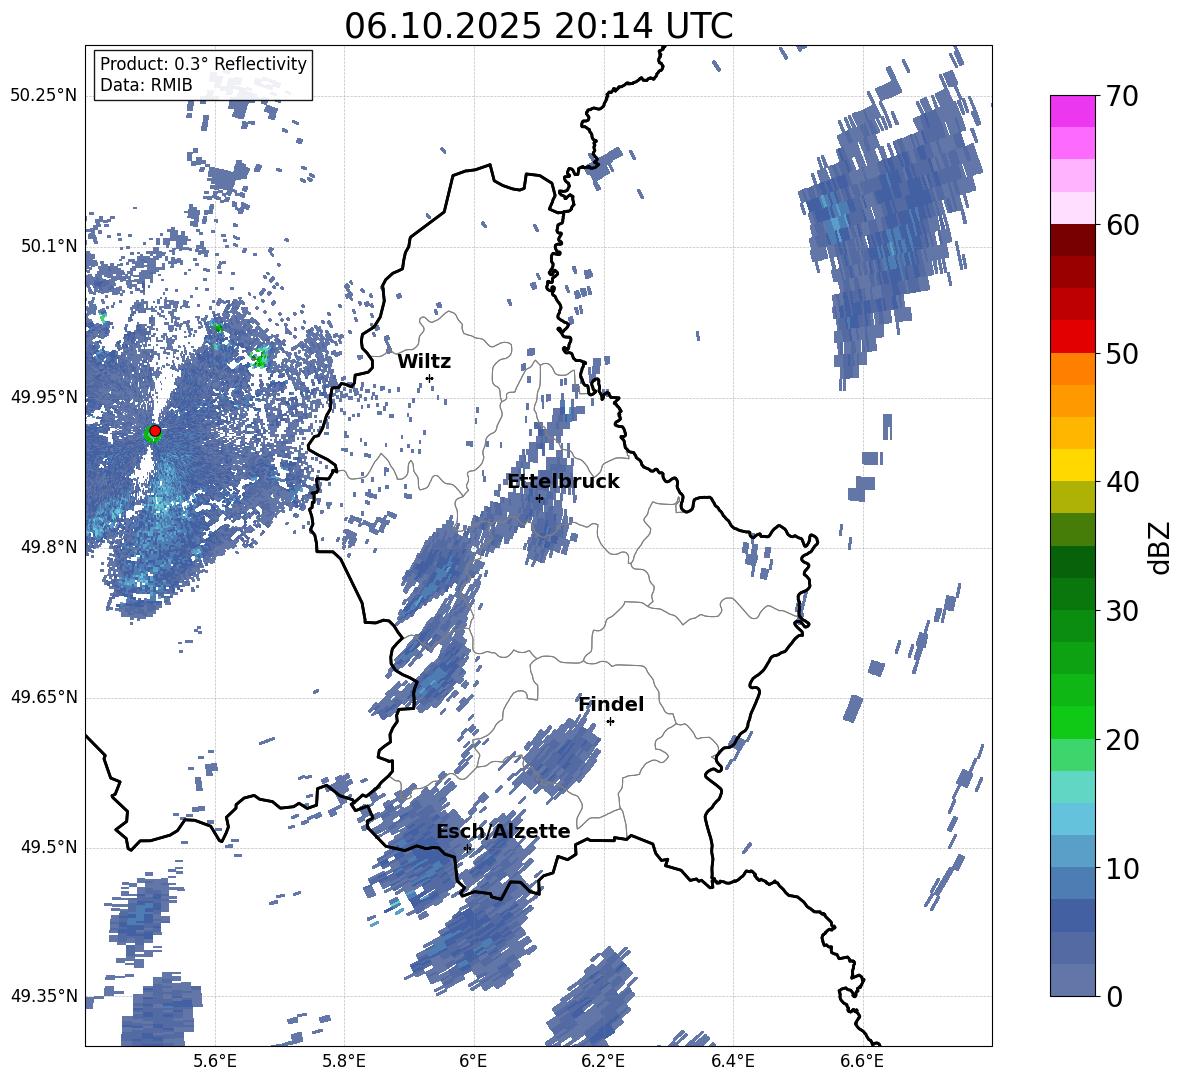This screenshot has height=1081, width=1184.
Task: Click the Wiltz station cross marker
Action: (430, 378)
